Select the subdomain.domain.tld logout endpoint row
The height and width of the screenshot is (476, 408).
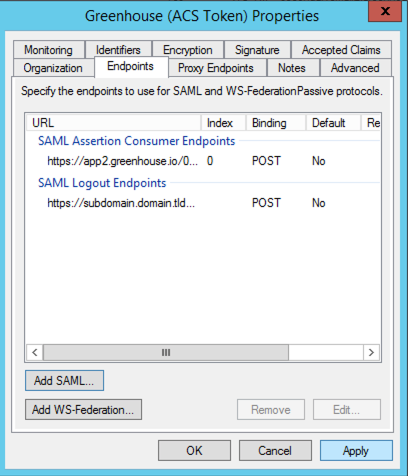coord(203,203)
